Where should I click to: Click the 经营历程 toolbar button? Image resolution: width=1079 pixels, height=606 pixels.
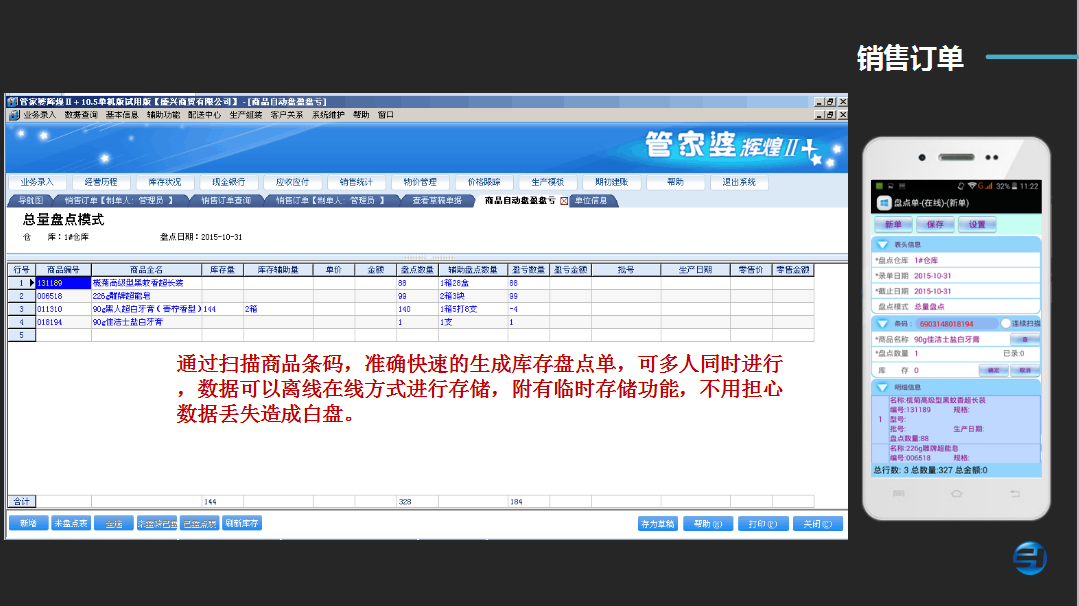click(x=101, y=182)
